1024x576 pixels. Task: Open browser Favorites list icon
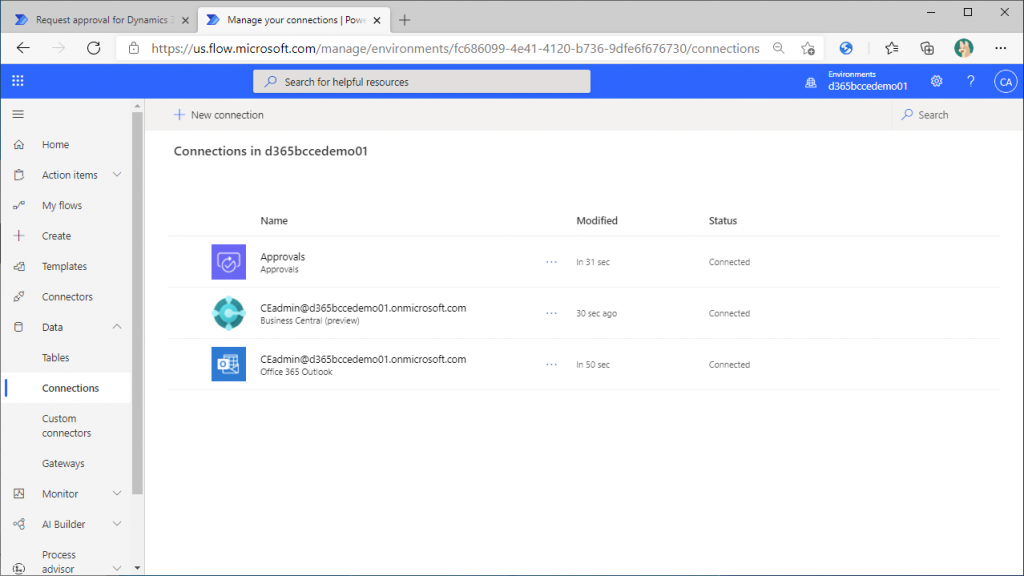891,48
